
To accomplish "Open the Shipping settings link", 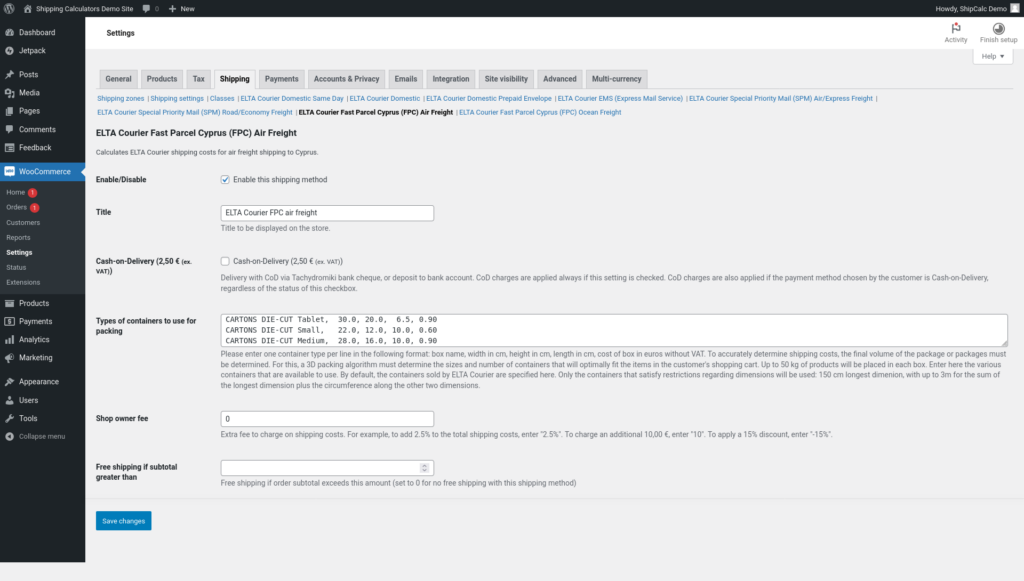I will click(177, 99).
